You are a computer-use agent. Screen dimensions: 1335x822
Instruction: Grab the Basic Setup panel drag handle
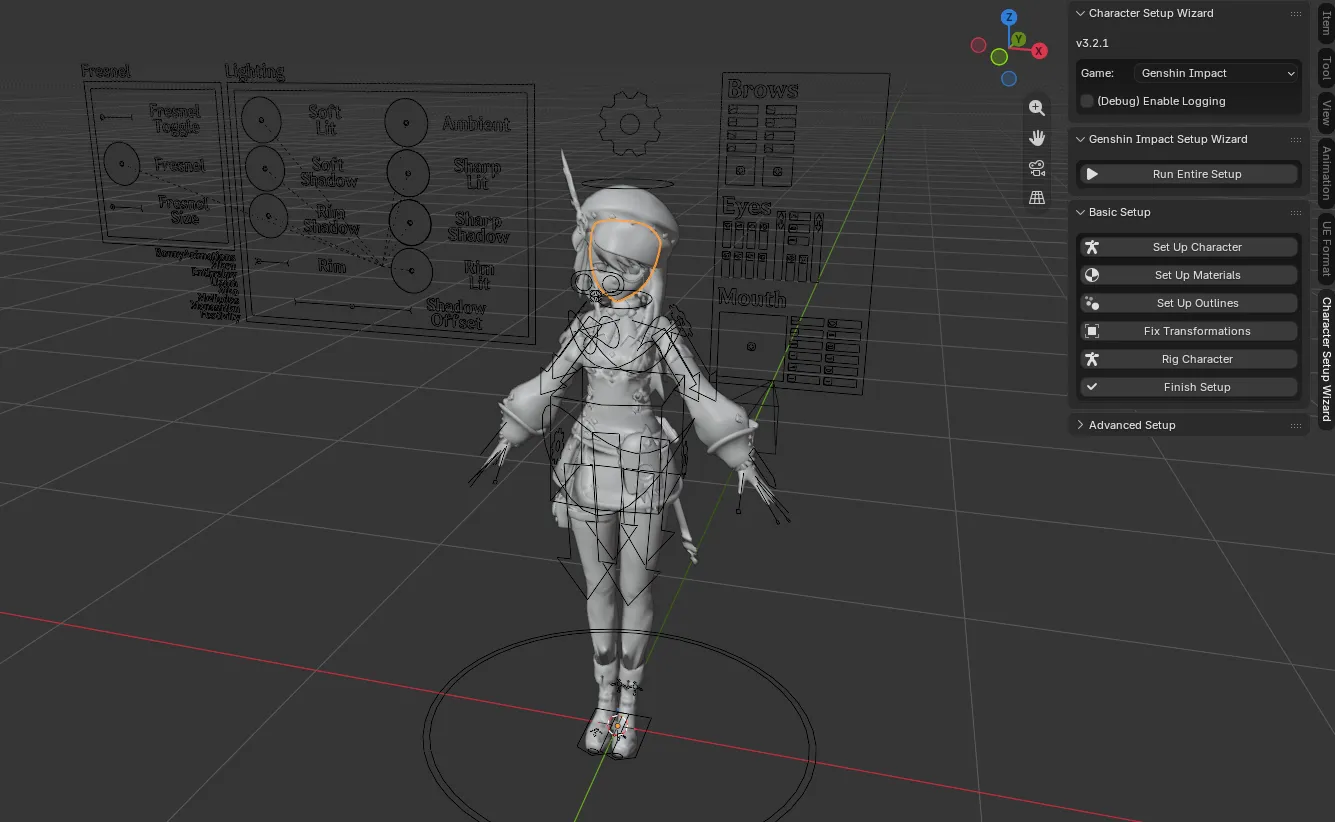[1296, 212]
